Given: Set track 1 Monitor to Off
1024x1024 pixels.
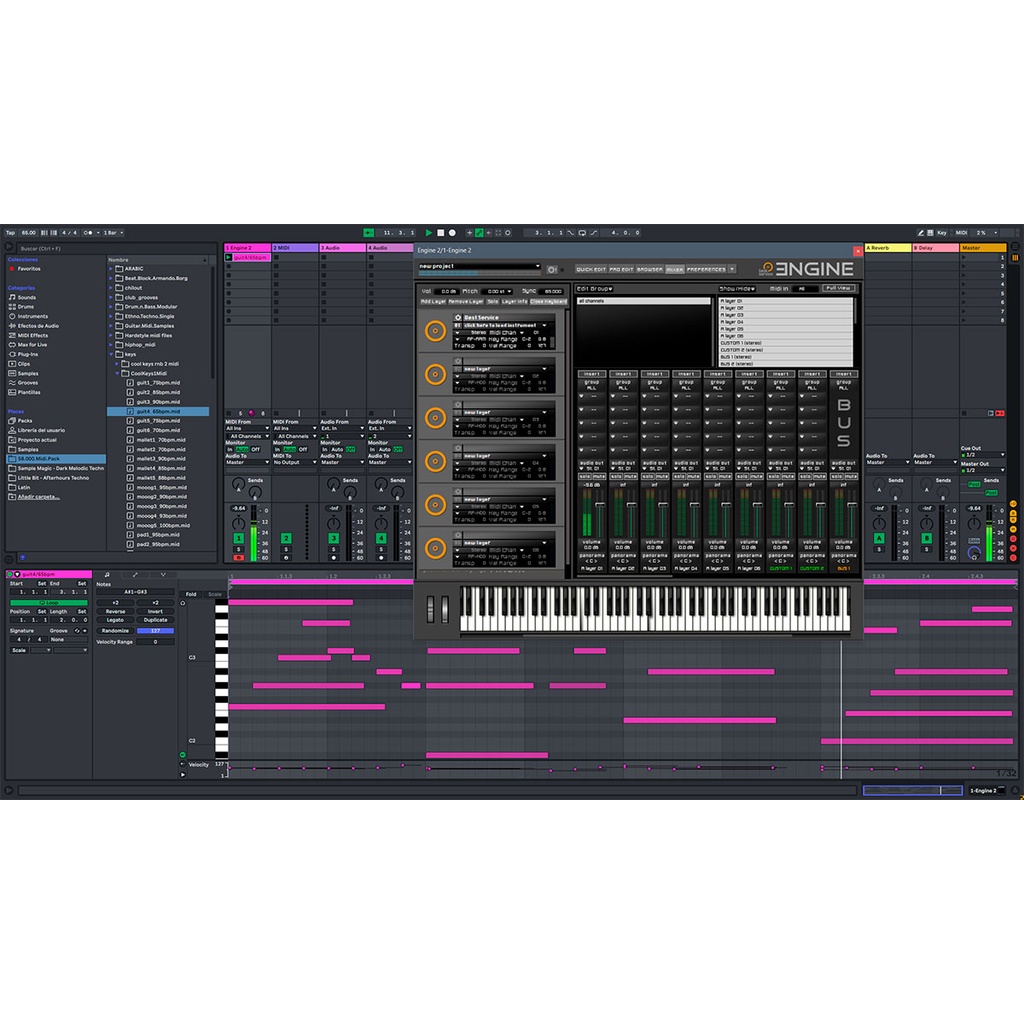Looking at the screenshot, I should 255,449.
